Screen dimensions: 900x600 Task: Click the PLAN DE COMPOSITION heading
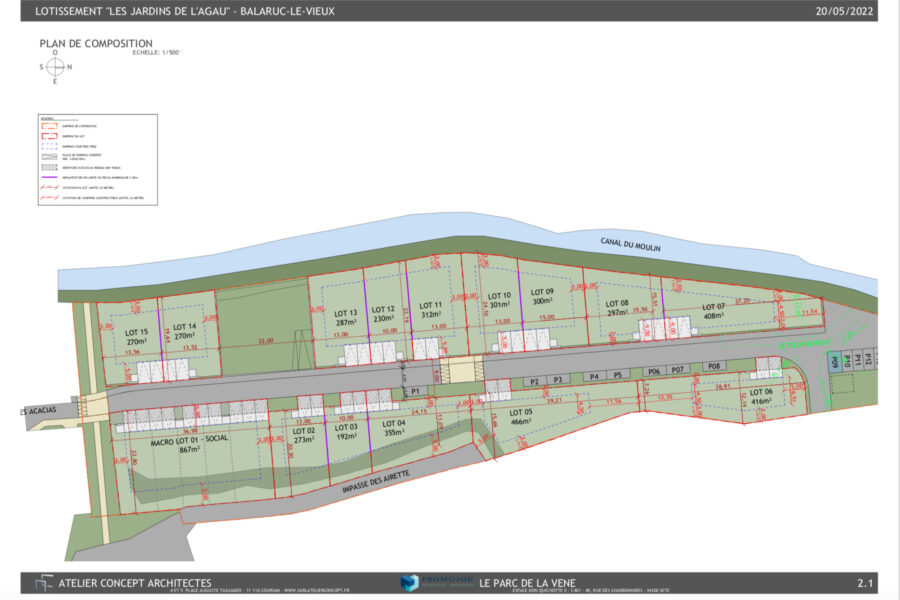point(96,43)
